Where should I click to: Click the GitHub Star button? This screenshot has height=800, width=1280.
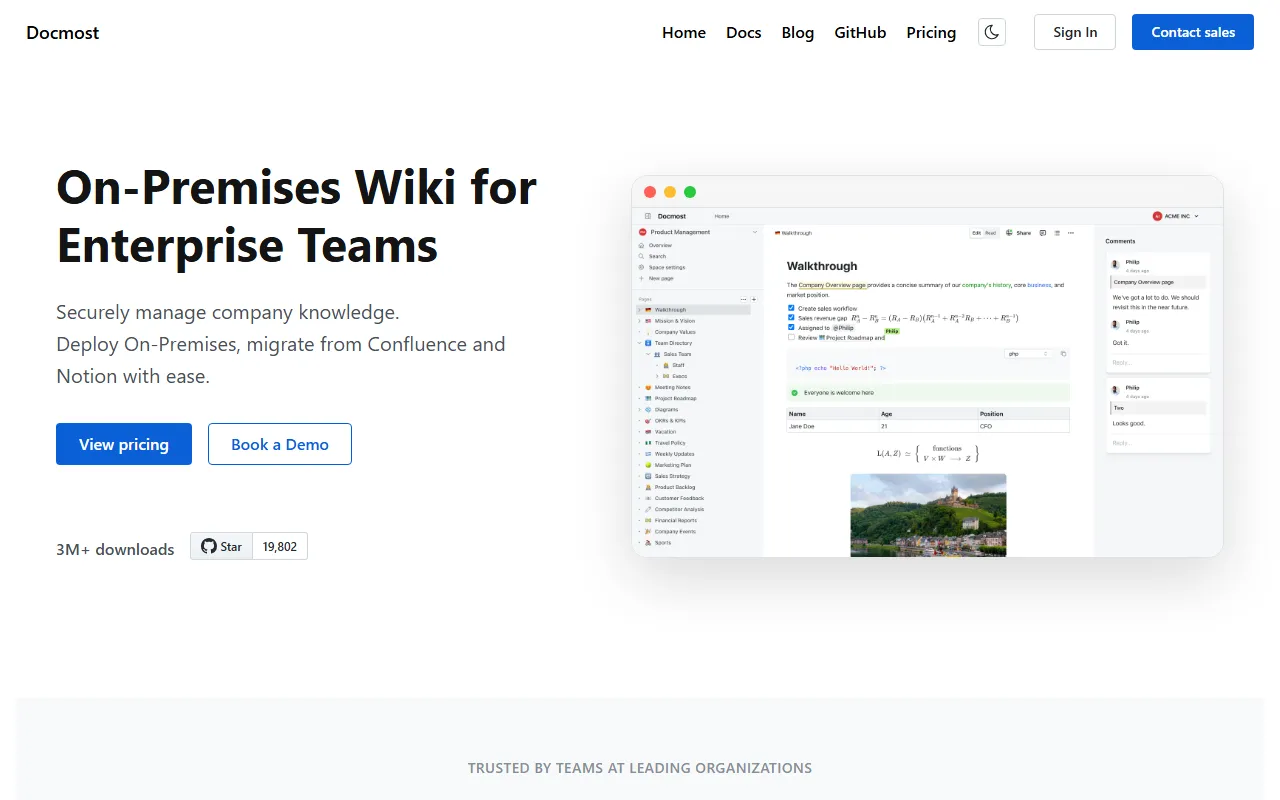tap(221, 546)
